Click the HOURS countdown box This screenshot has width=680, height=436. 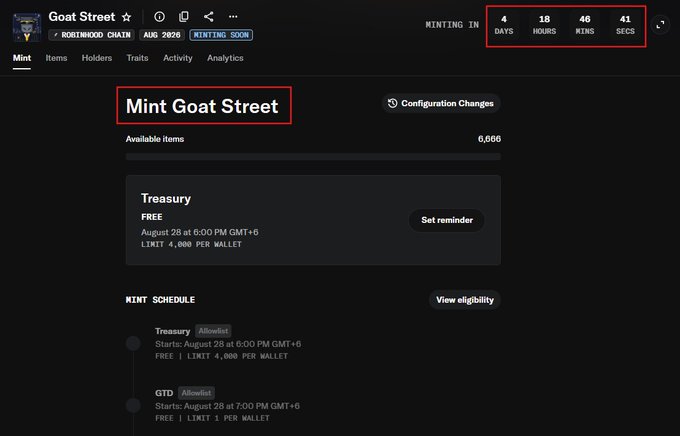(x=544, y=26)
